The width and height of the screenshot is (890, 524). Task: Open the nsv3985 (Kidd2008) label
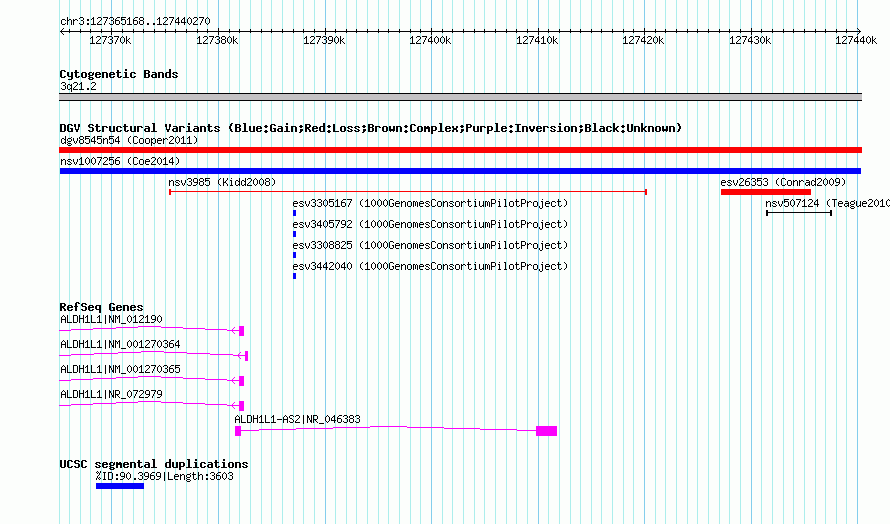pos(222,182)
